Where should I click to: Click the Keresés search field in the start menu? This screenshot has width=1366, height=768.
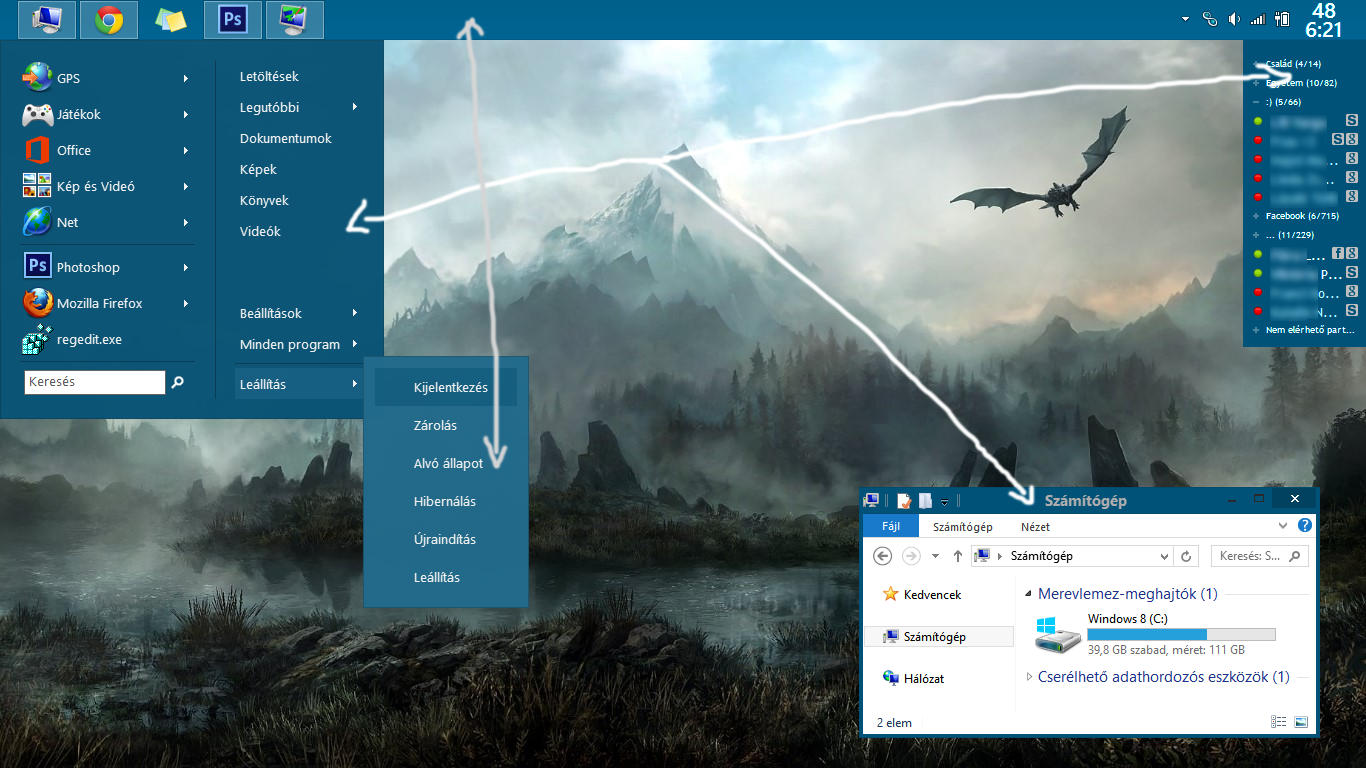pyautogui.click(x=95, y=382)
